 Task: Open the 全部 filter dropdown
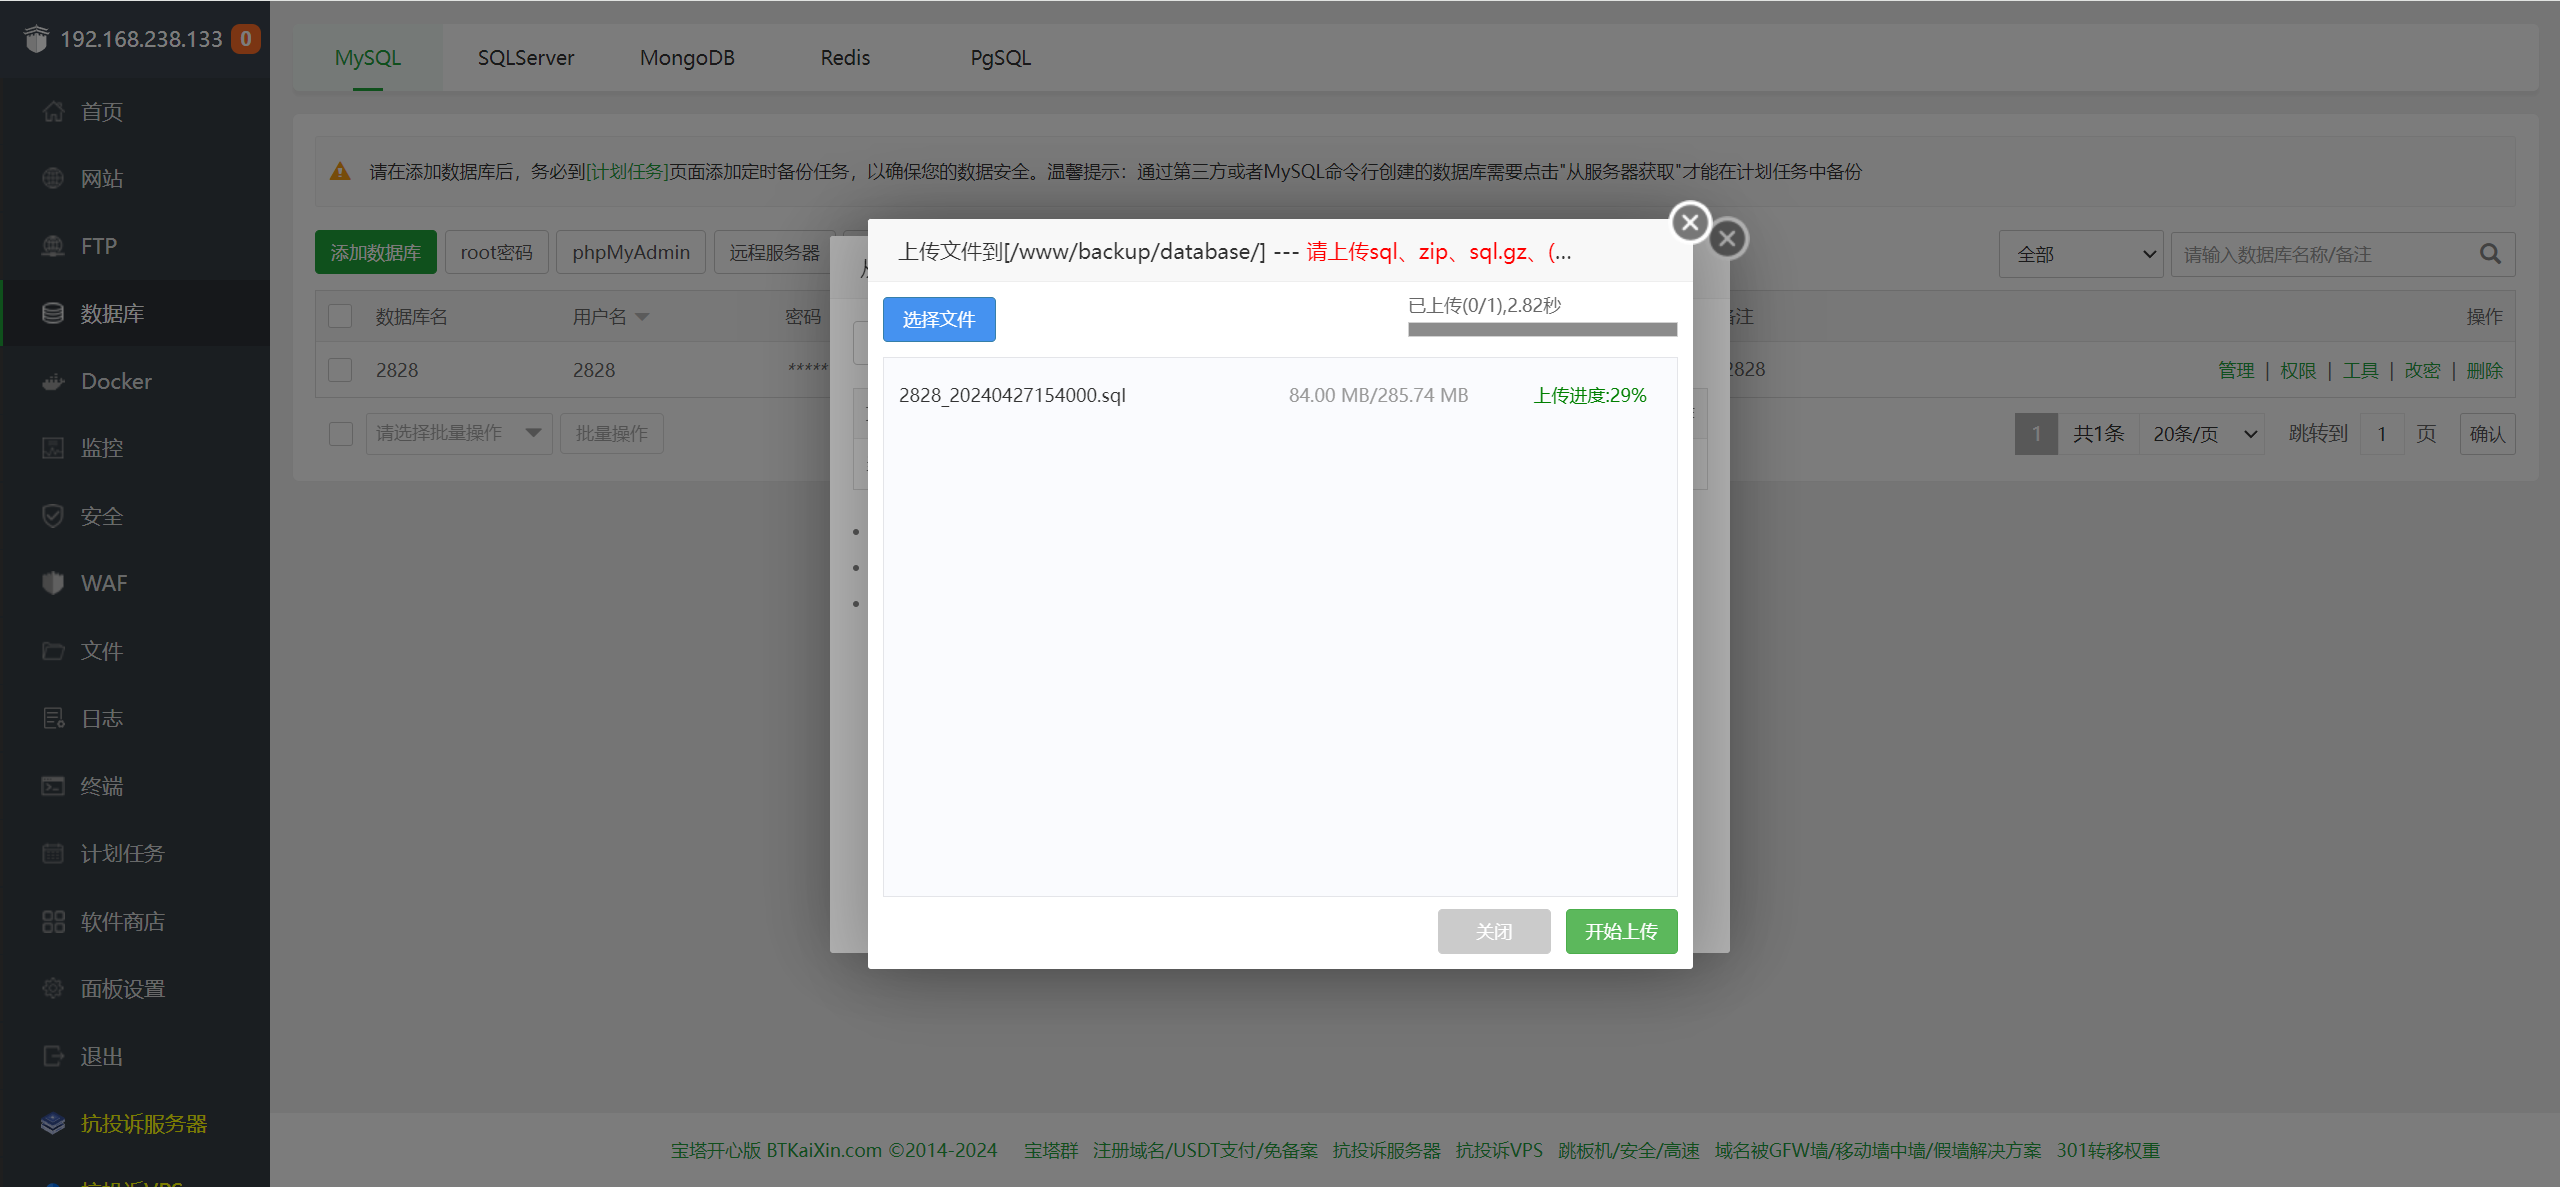pyautogui.click(x=2080, y=254)
